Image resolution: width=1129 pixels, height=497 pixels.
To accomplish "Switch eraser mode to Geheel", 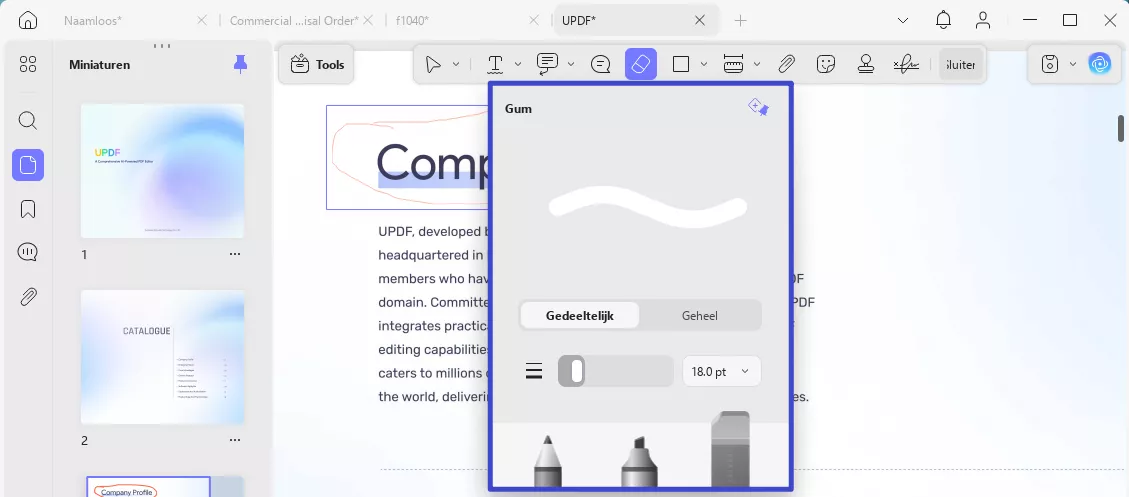I will 699,315.
